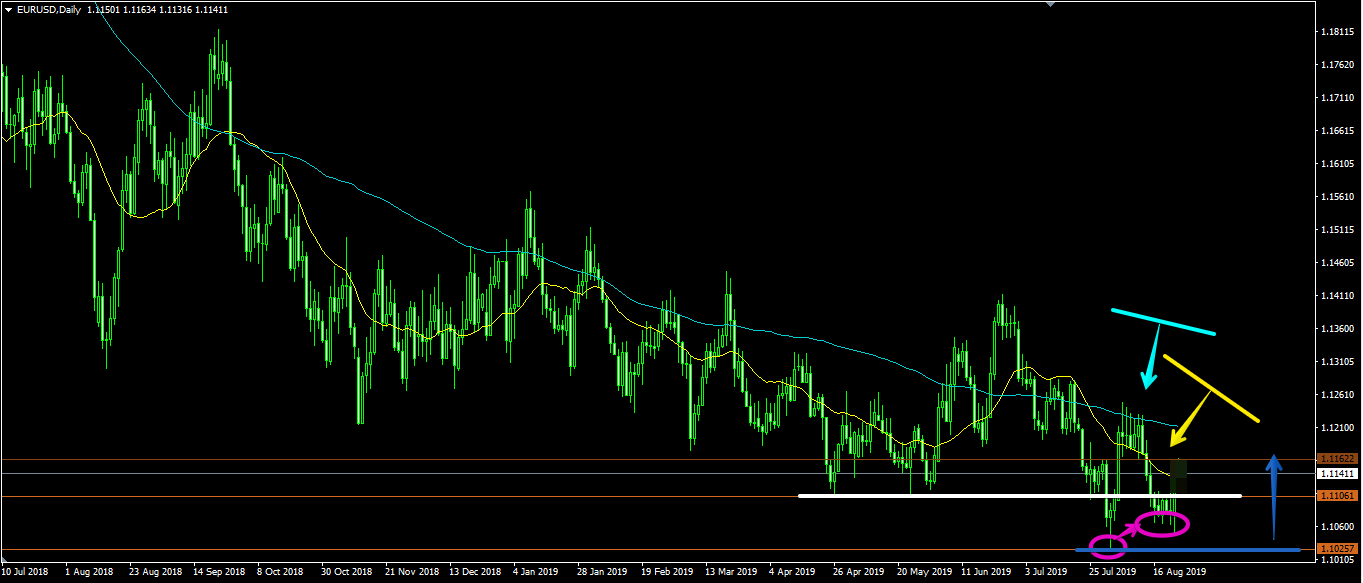This screenshot has height=583, width=1363.
Task: Click the 19 Feb 2019 date label
Action: (x=665, y=573)
